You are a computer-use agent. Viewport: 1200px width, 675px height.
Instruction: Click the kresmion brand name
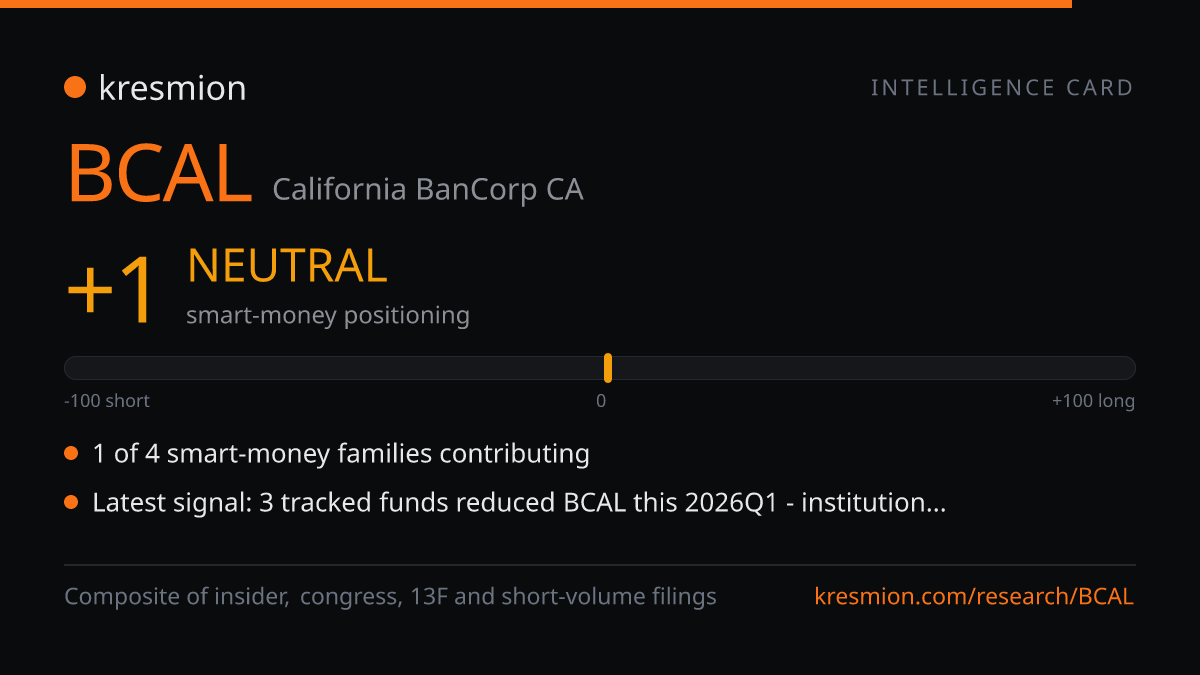coord(172,88)
